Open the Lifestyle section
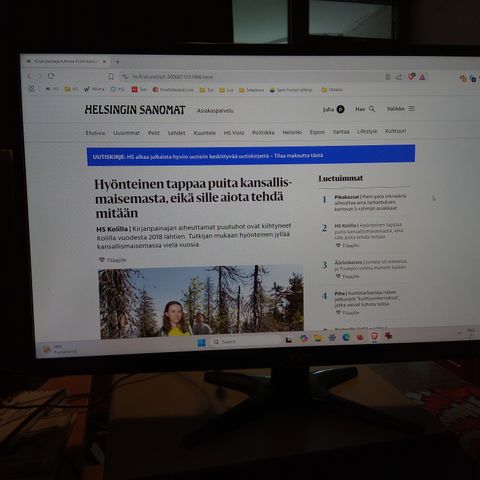The width and height of the screenshot is (480, 480). [x=367, y=131]
